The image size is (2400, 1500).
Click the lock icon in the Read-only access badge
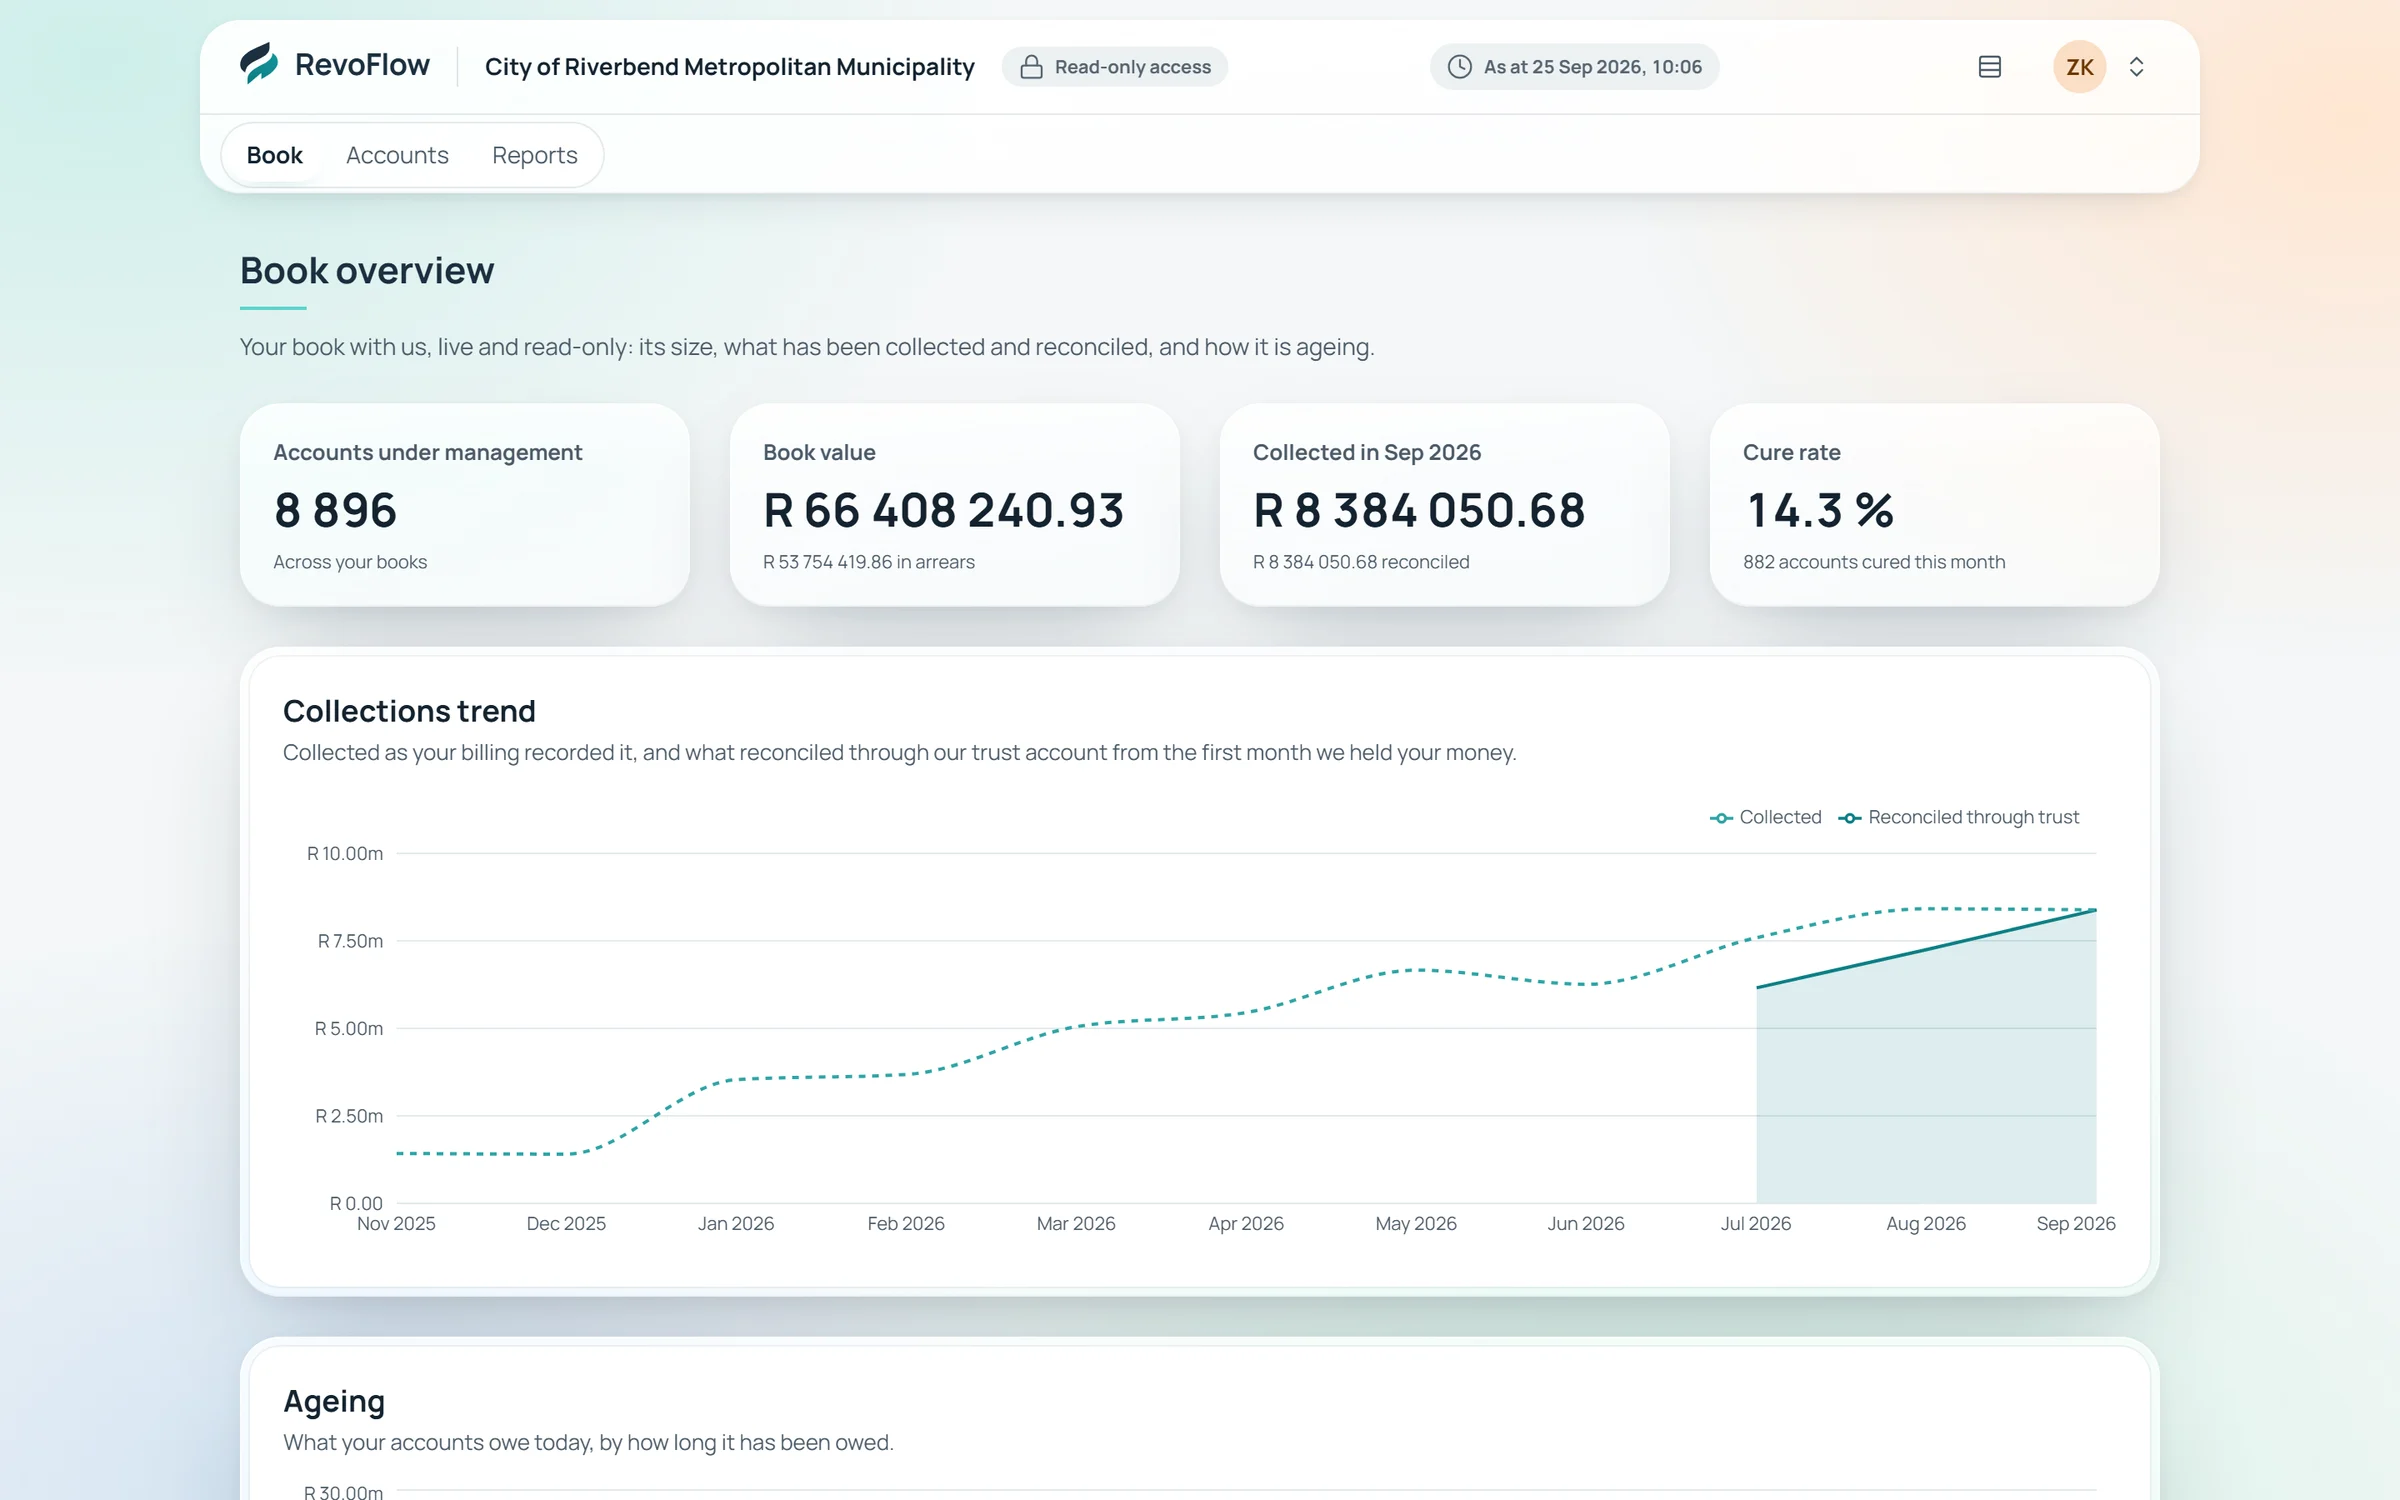pyautogui.click(x=1031, y=67)
